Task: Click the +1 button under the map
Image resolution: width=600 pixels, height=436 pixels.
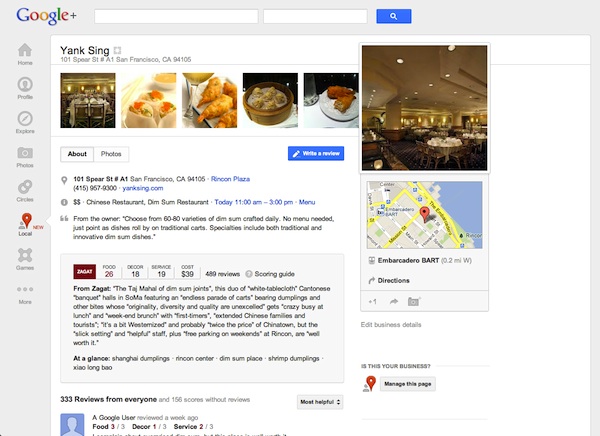Action: coord(372,301)
